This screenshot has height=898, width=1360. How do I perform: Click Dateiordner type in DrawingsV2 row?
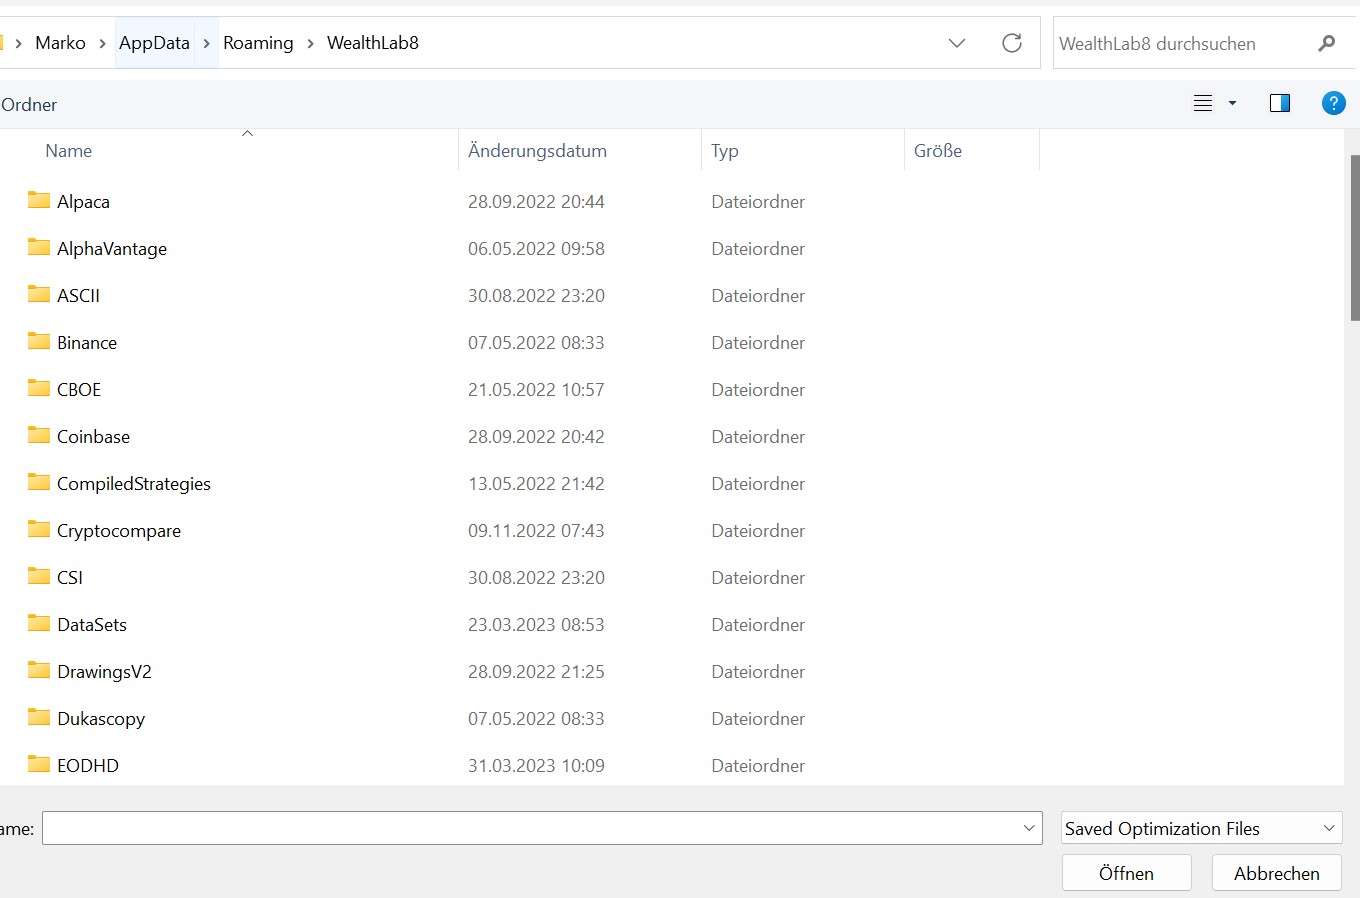[x=758, y=671]
